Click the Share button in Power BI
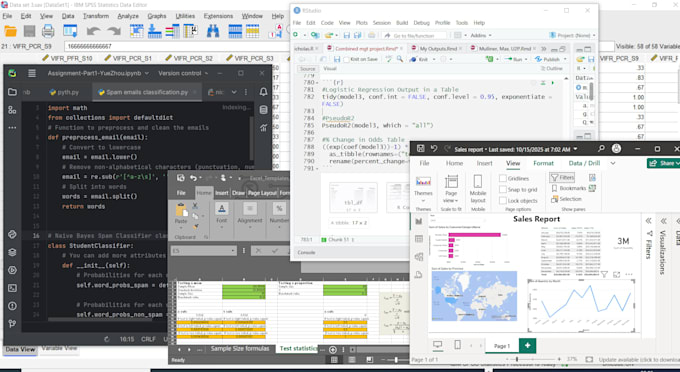680x372 pixels. 664,163
